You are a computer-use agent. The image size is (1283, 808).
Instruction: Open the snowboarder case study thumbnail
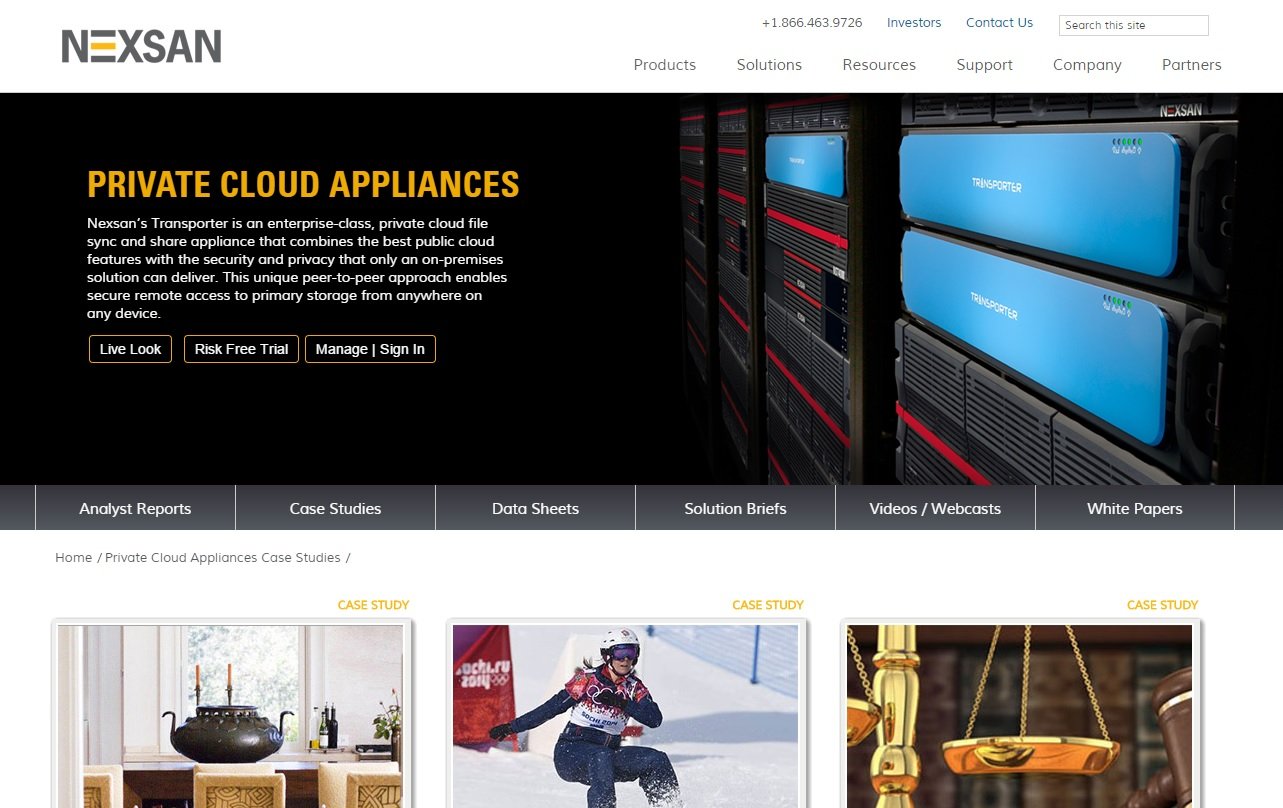tap(625, 716)
